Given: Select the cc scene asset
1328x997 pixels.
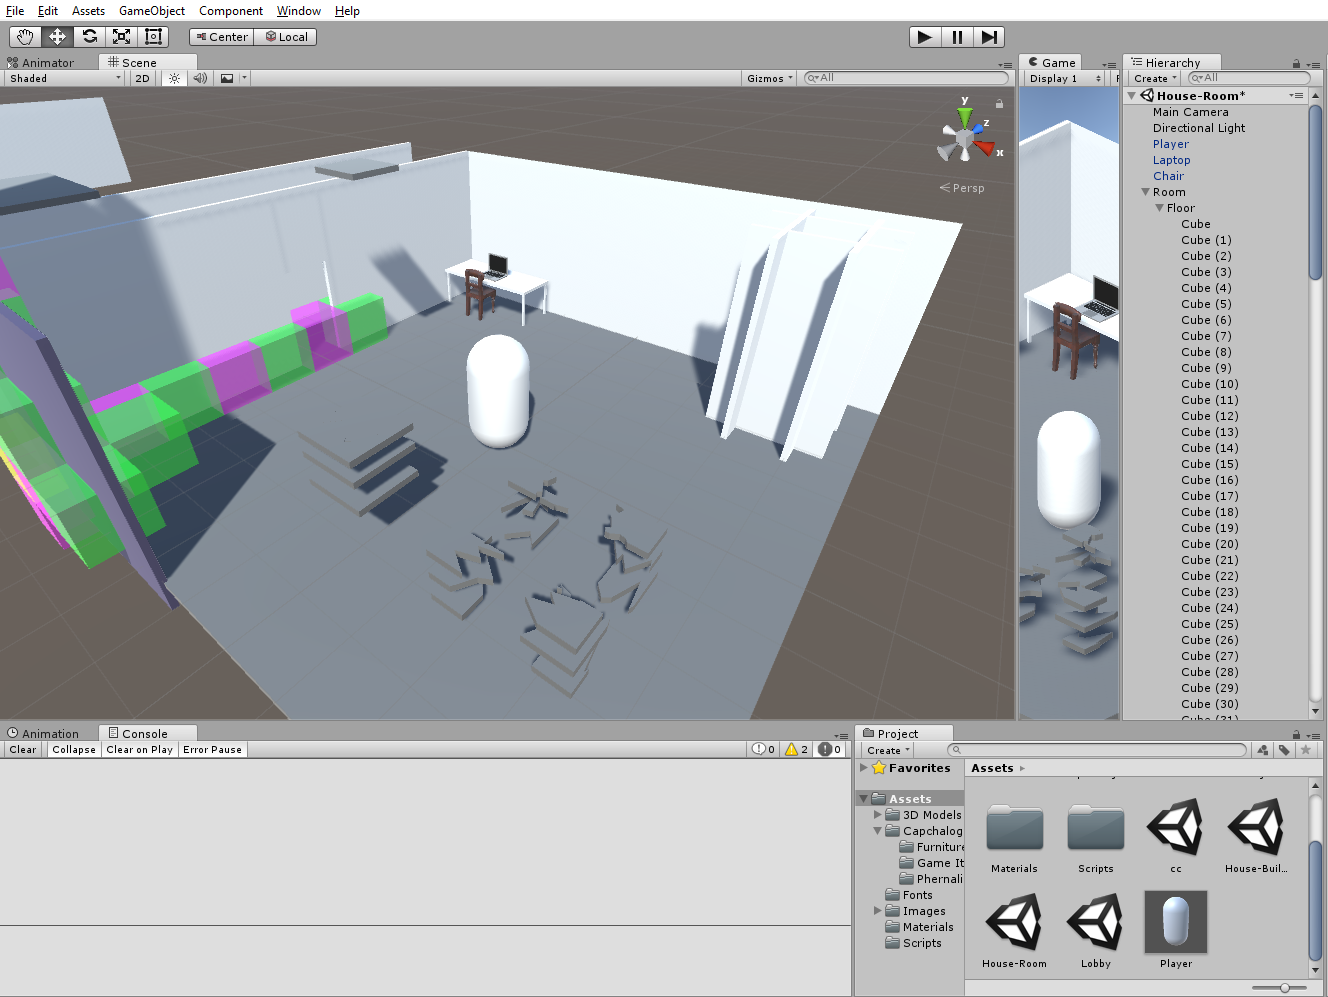Looking at the screenshot, I should (1176, 836).
